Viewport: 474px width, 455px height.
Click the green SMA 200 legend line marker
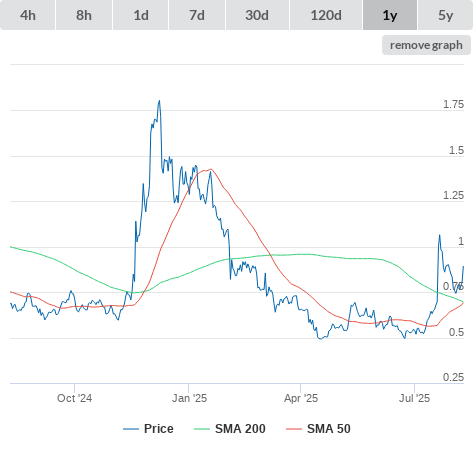[202, 429]
